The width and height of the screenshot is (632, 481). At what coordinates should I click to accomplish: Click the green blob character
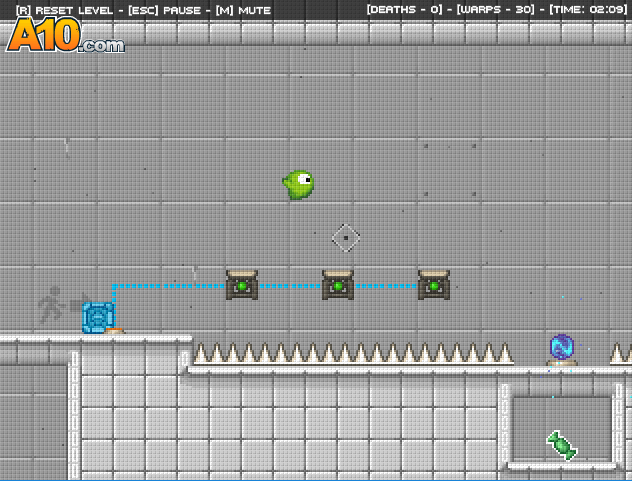click(298, 185)
